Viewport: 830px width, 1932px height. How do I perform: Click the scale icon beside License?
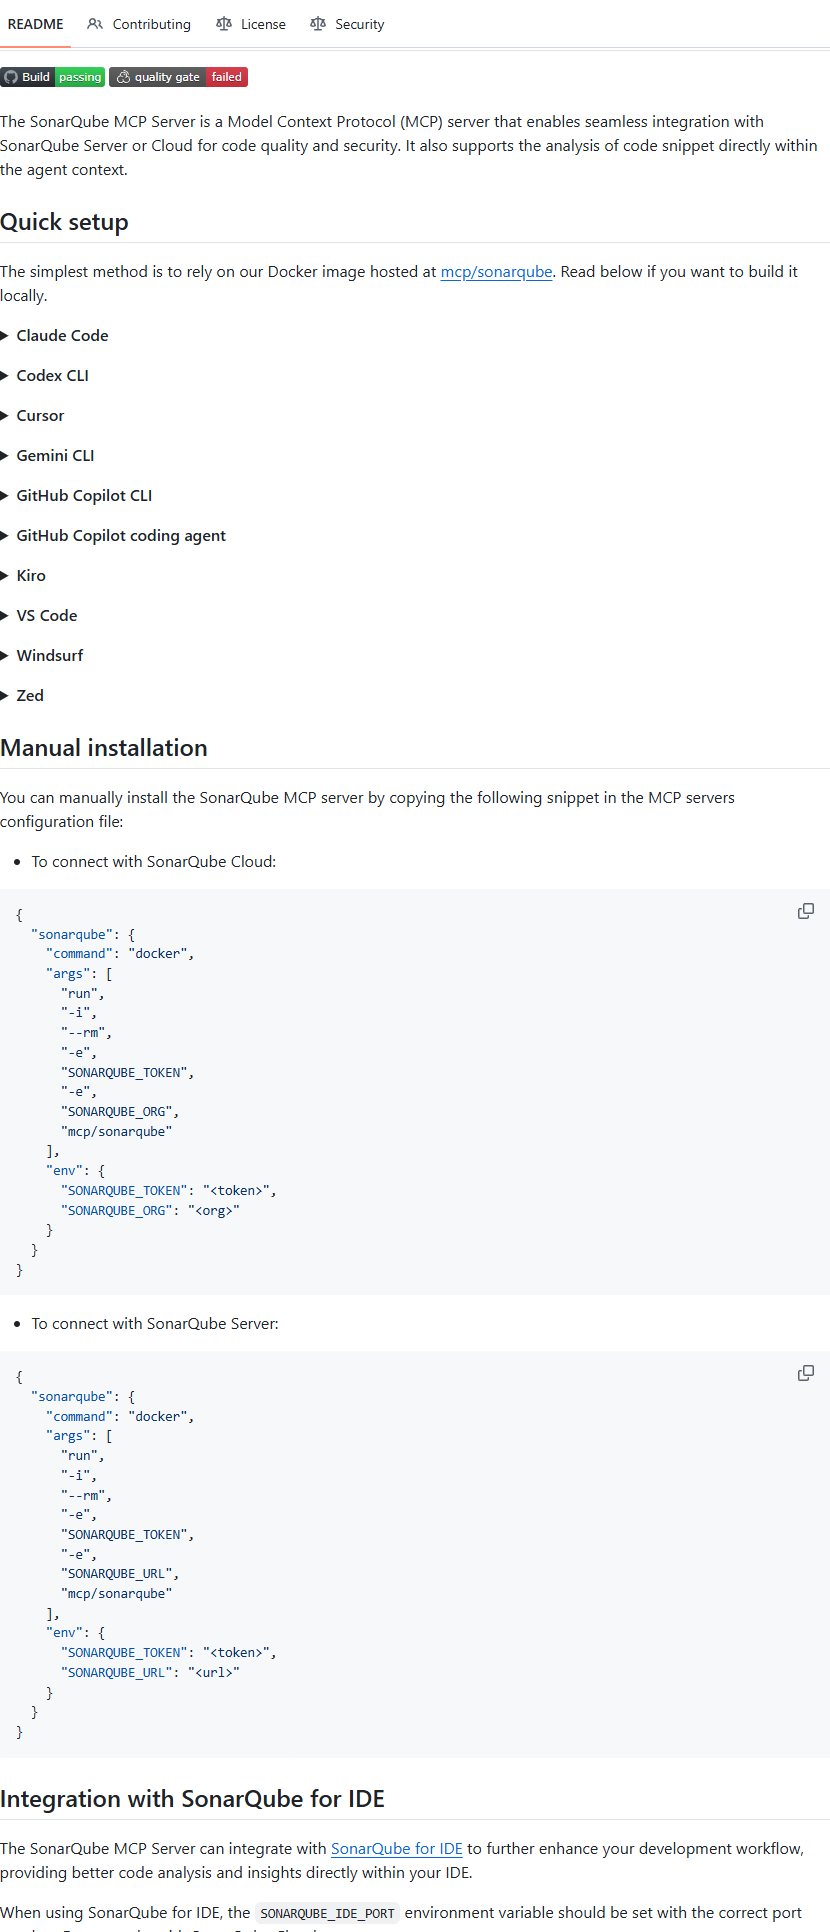pyautogui.click(x=224, y=24)
